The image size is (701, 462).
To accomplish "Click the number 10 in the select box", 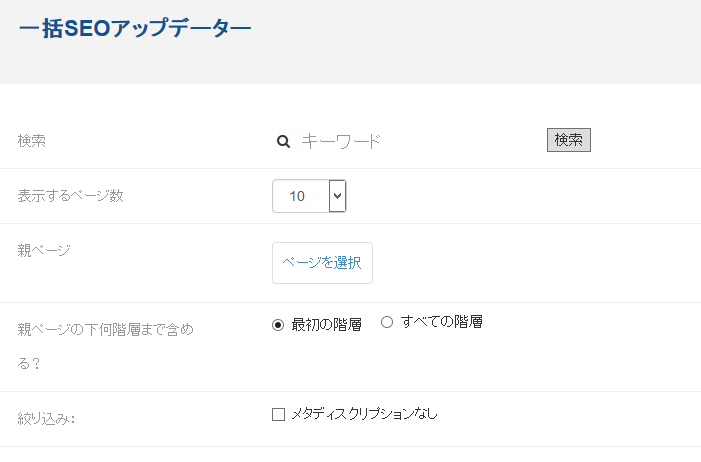I will click(297, 196).
